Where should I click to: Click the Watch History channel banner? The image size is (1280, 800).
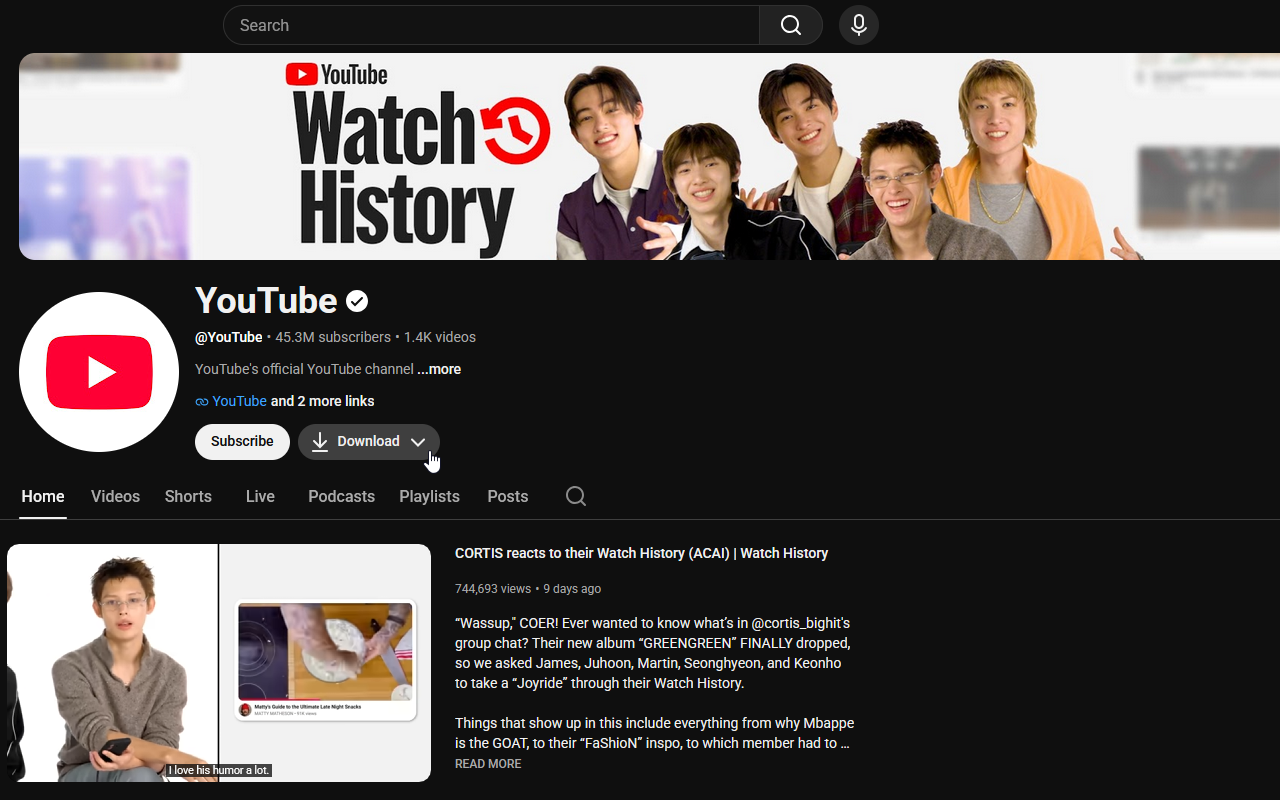pyautogui.click(x=649, y=157)
